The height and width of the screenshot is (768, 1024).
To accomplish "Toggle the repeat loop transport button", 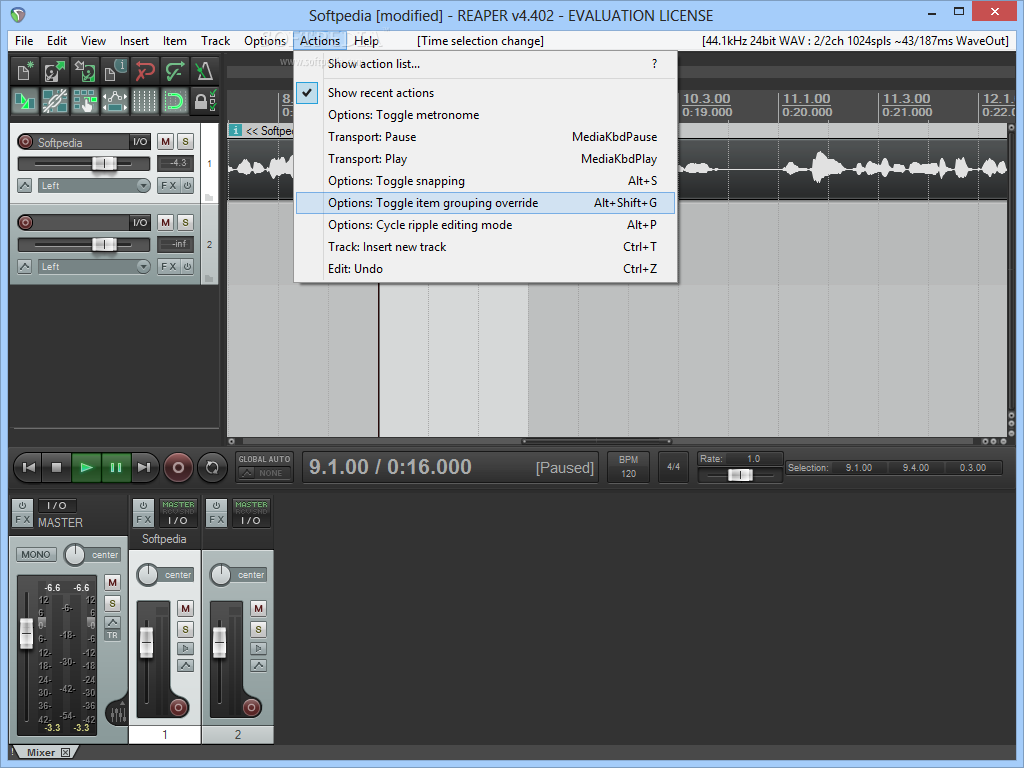I will coord(212,468).
